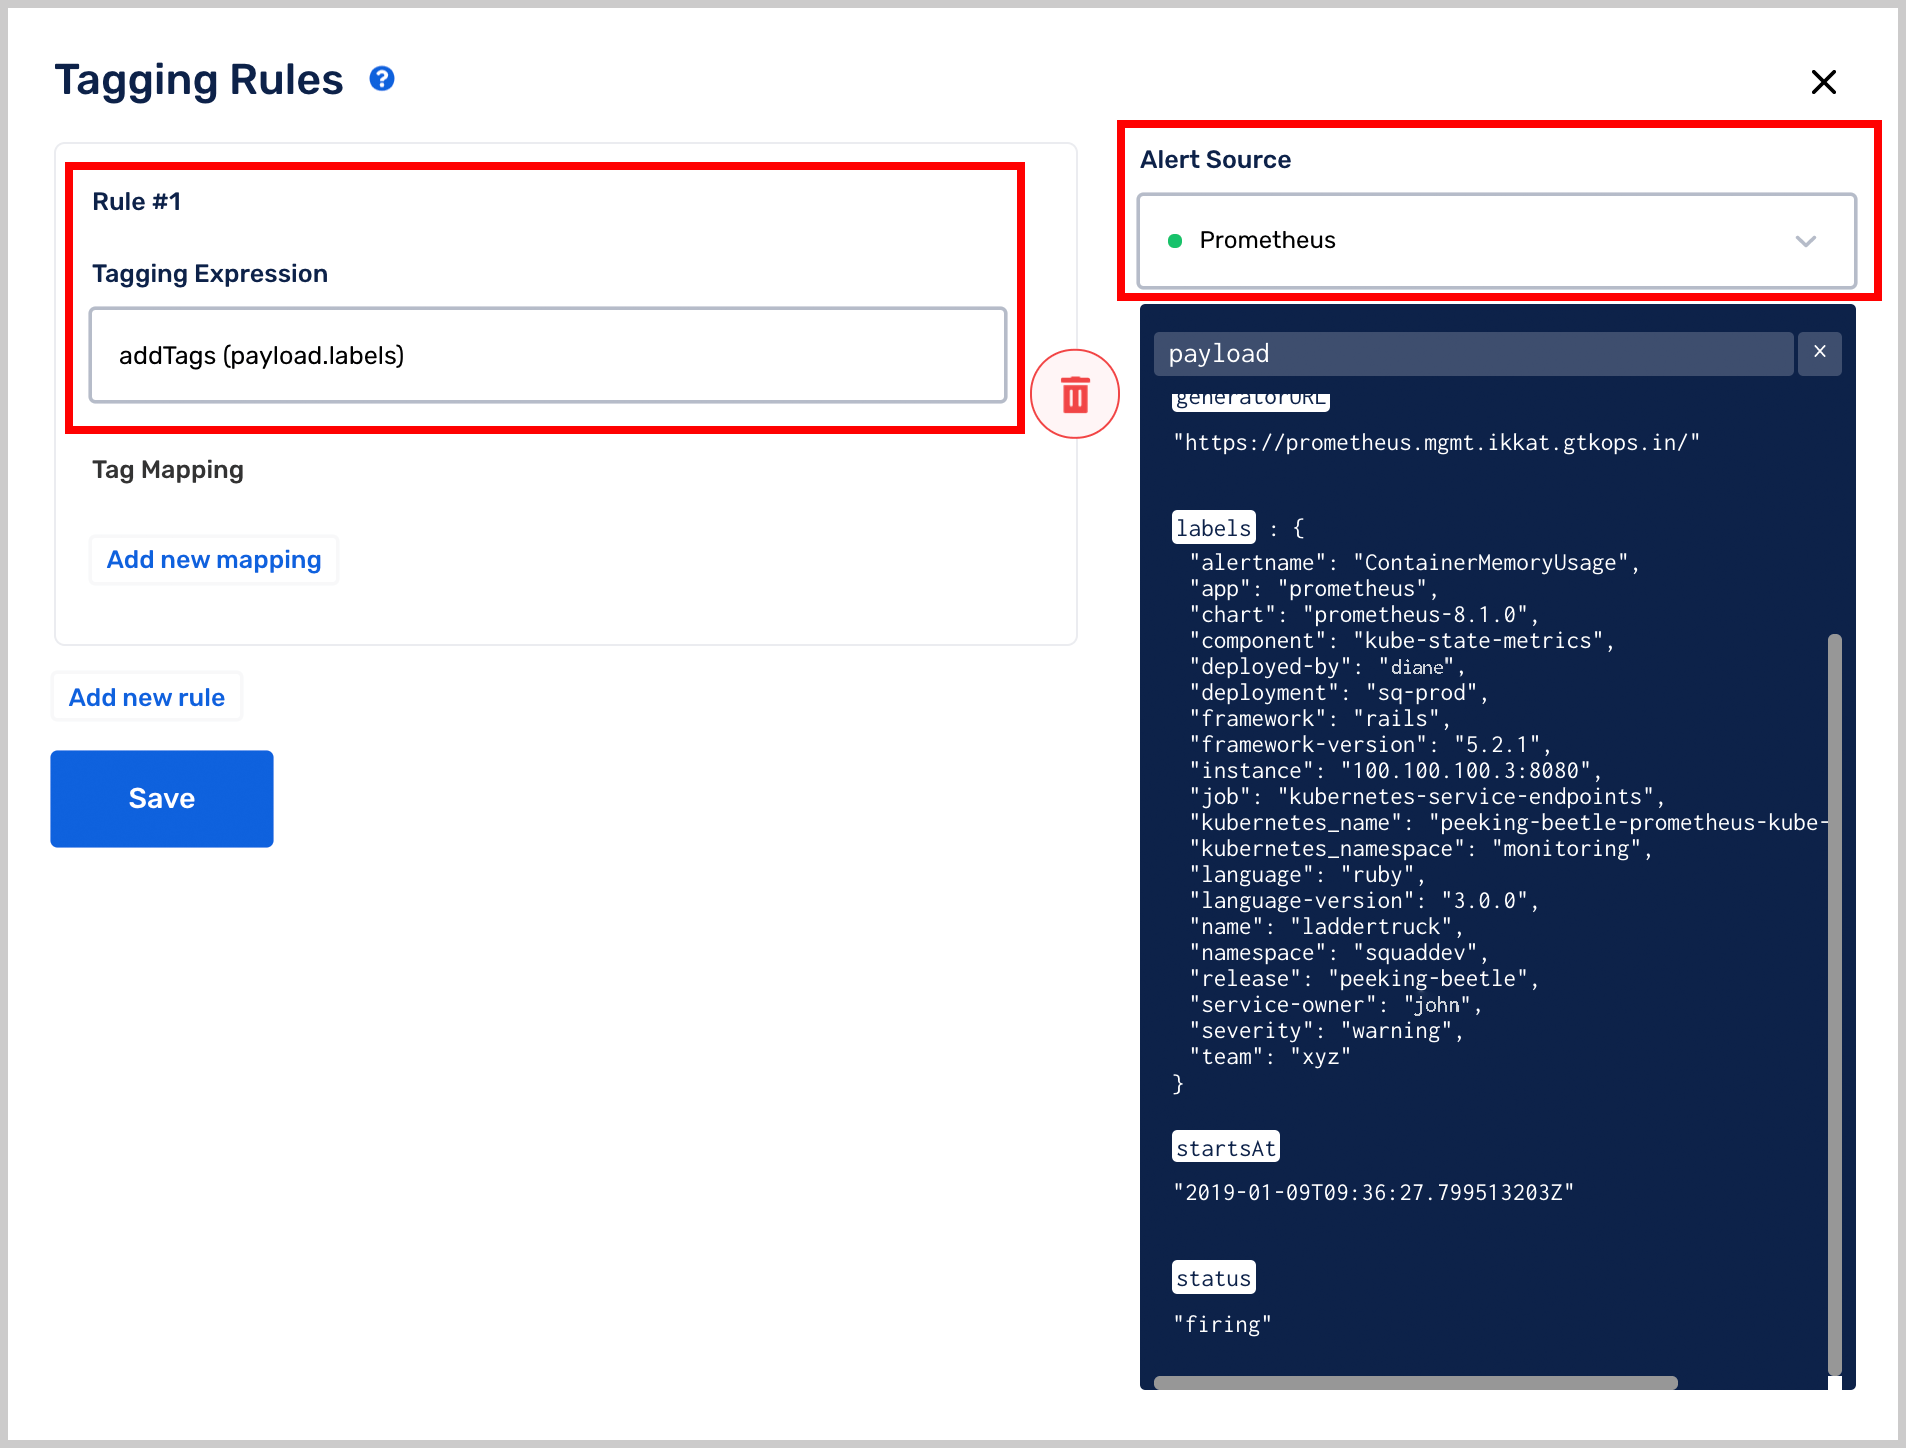Click the alertname ContainerMemoryUsage line
This screenshot has width=1906, height=1448.
(1414, 563)
